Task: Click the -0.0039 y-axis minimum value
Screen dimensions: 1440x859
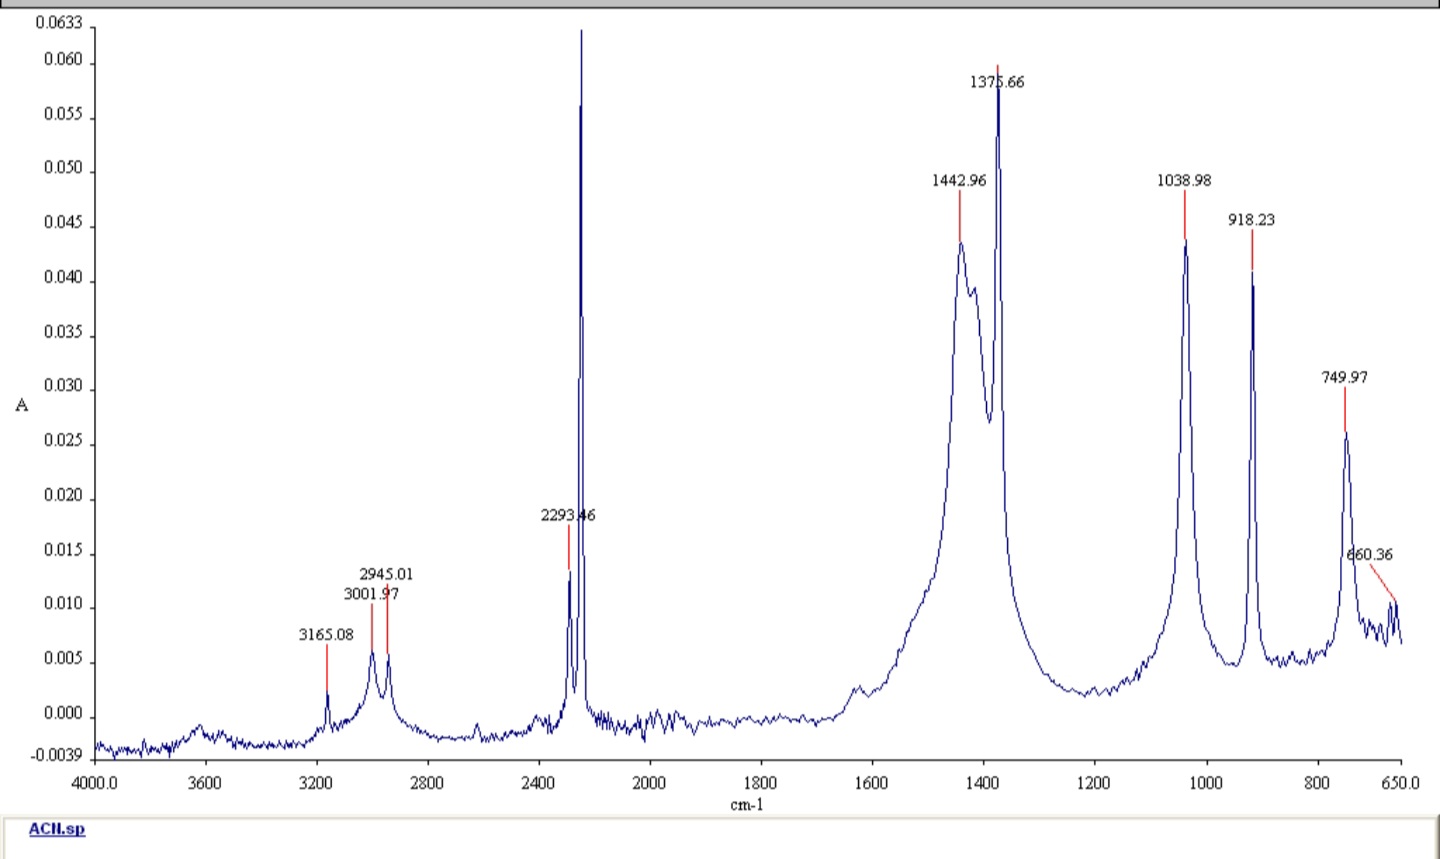Action: coord(58,756)
